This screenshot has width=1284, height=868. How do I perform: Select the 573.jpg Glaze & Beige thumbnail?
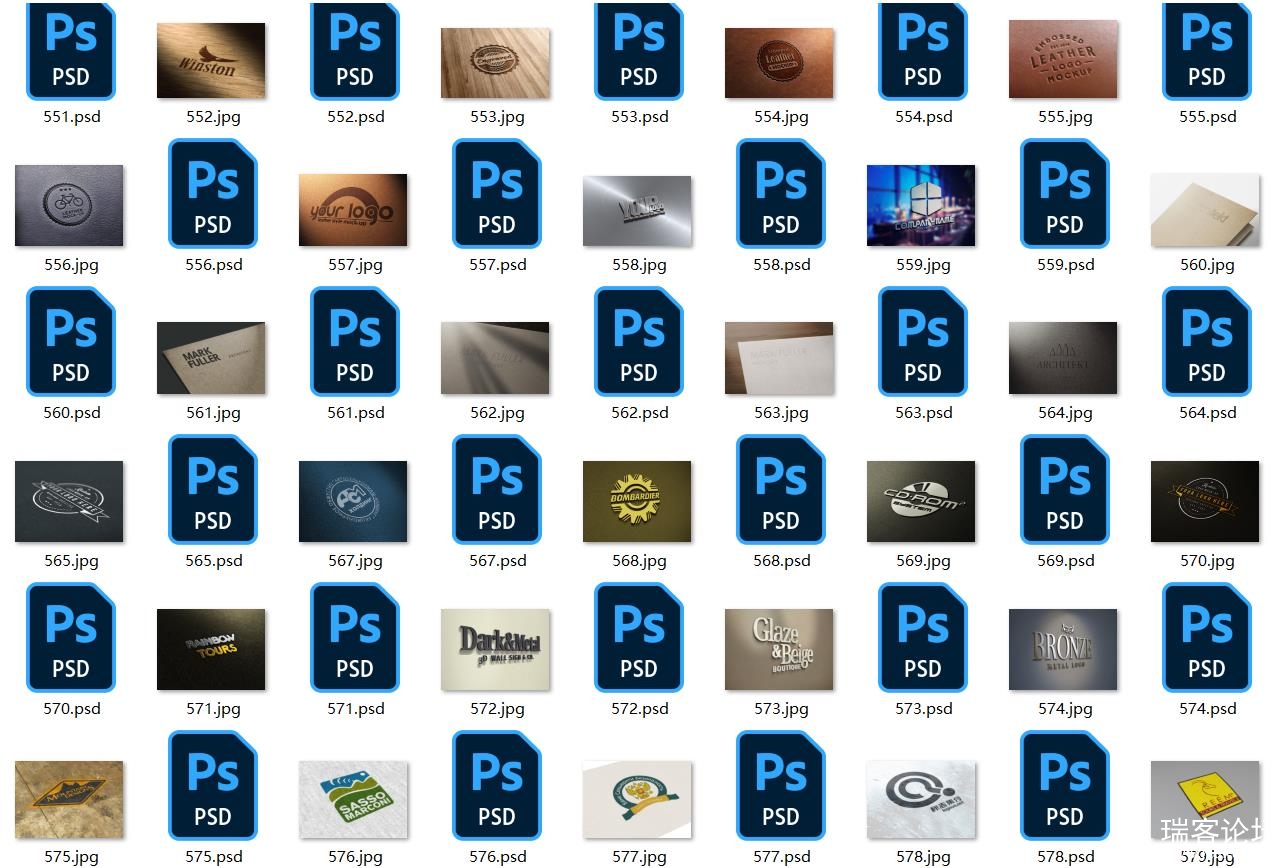point(779,649)
